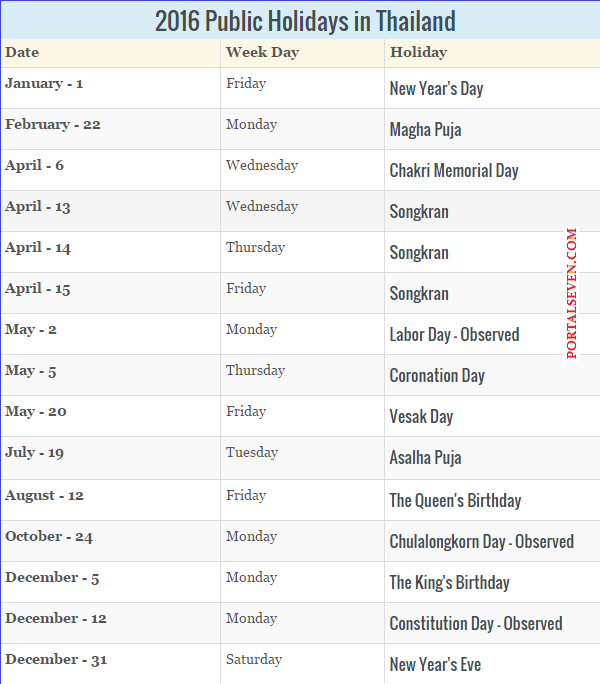Select the Week Day column header

tap(262, 52)
